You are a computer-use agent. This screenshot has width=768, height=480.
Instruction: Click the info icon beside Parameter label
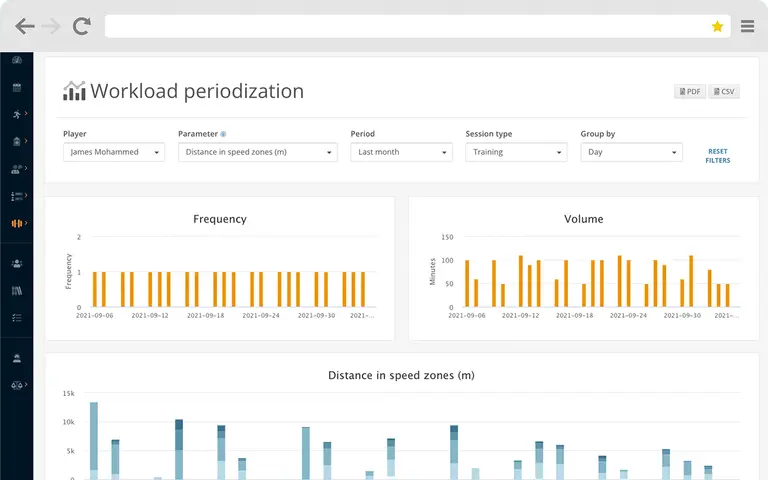click(x=223, y=134)
